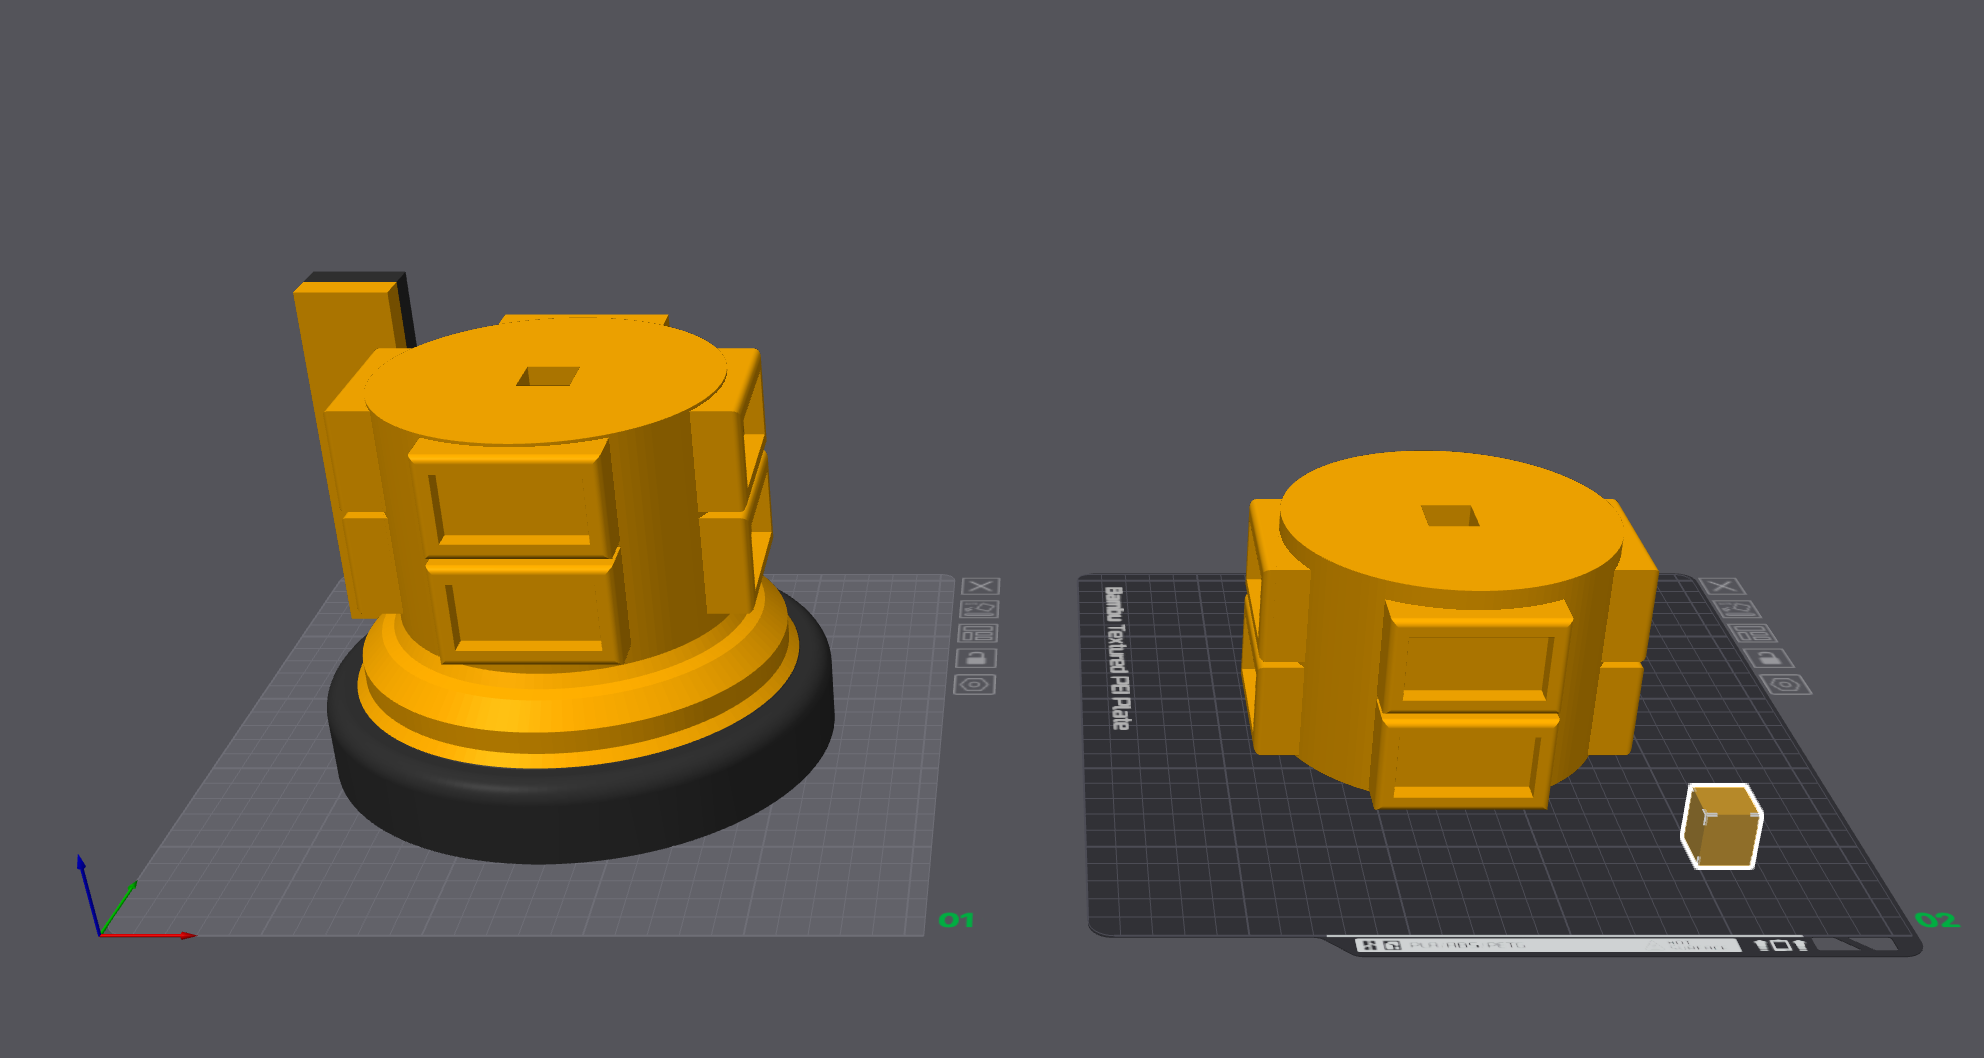The image size is (1984, 1058).
Task: Remove plate 02 using its X icon
Action: (1722, 586)
